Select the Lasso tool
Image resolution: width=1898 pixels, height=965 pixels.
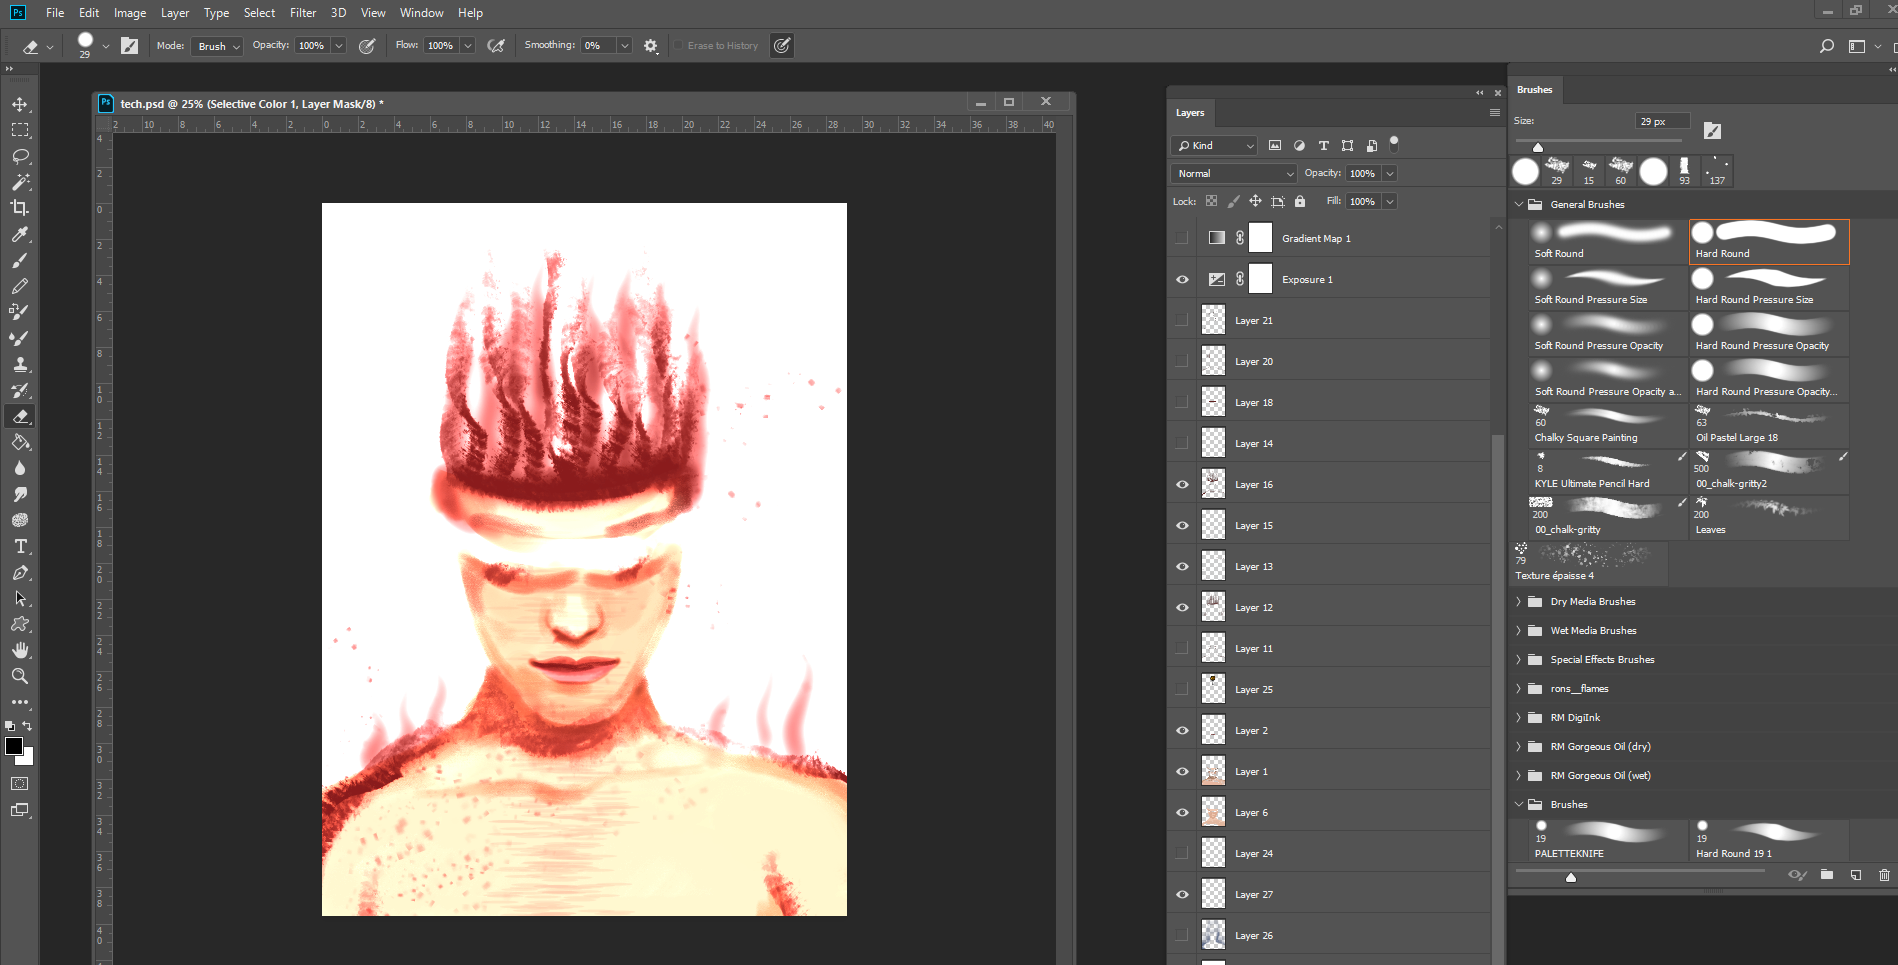coord(19,156)
